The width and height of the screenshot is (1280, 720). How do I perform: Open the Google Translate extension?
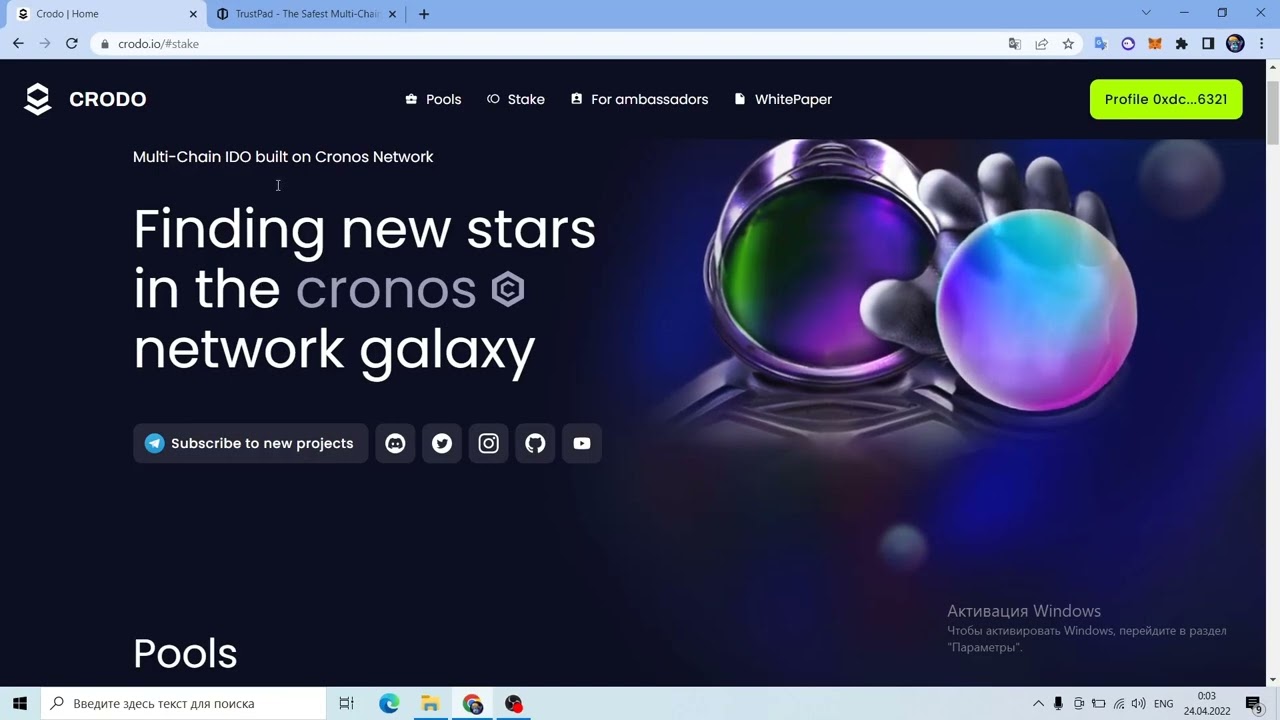point(1101,44)
